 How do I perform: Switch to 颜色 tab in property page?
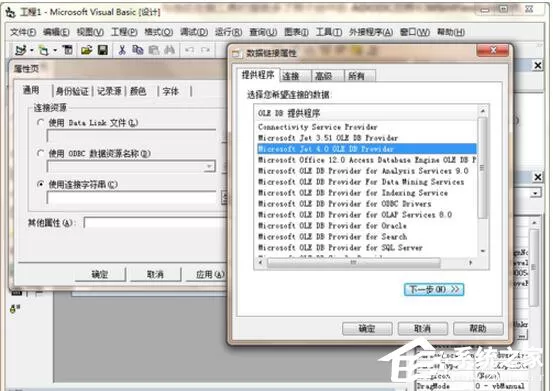pos(138,91)
